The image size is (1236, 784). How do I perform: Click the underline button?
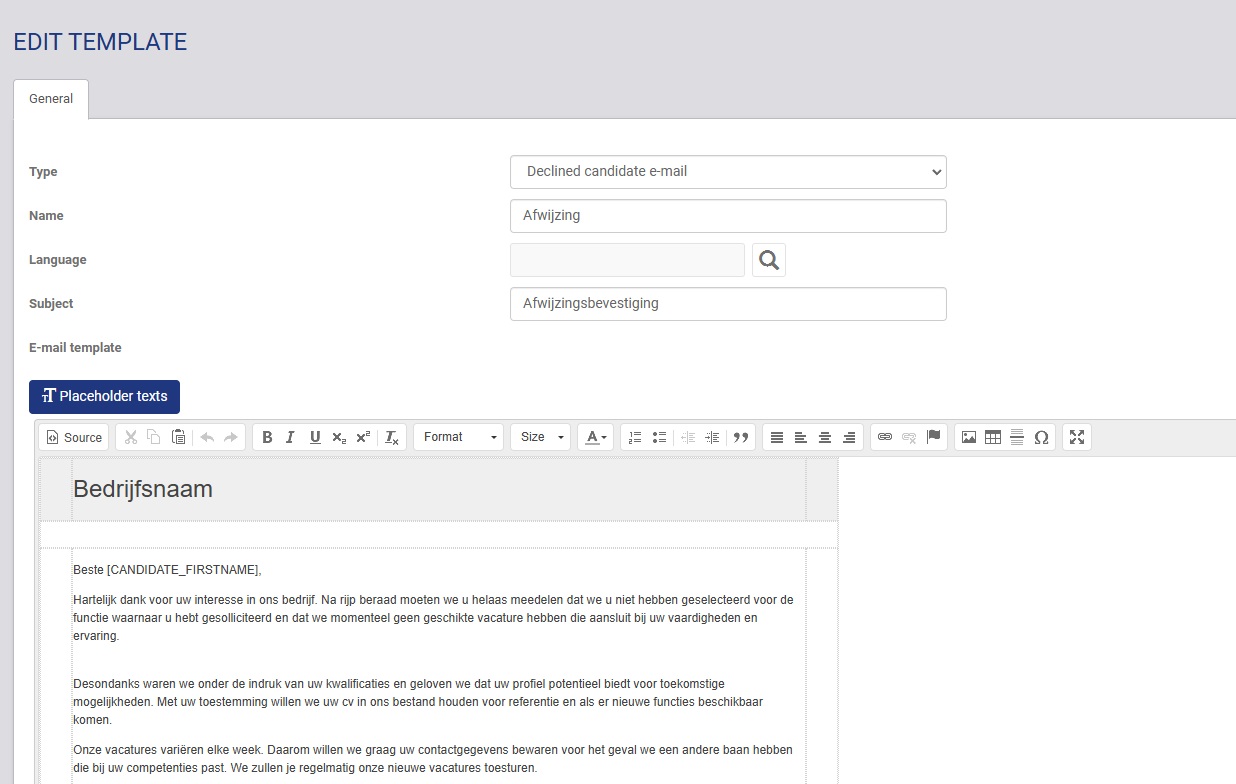(x=315, y=437)
